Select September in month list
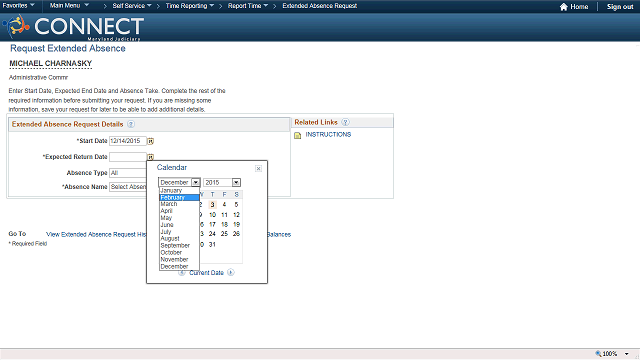The width and height of the screenshot is (640, 360). (179, 246)
